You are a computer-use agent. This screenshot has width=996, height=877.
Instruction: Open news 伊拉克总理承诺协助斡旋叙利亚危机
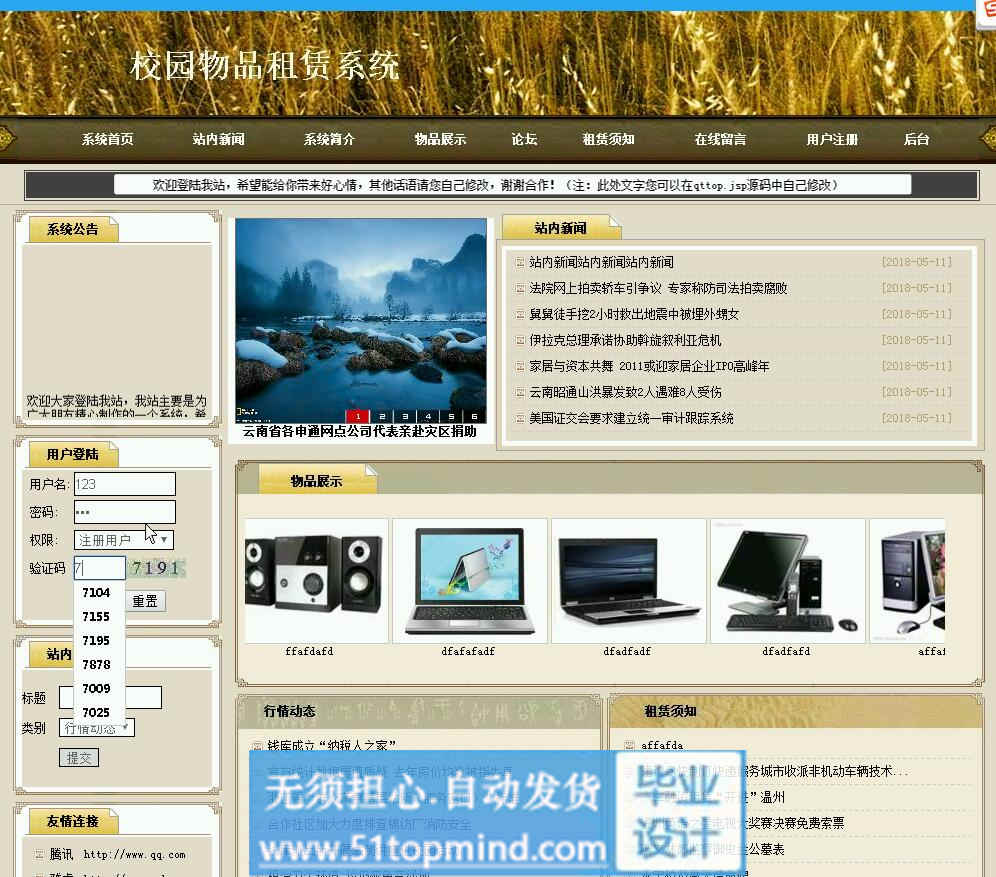pyautogui.click(x=625, y=340)
